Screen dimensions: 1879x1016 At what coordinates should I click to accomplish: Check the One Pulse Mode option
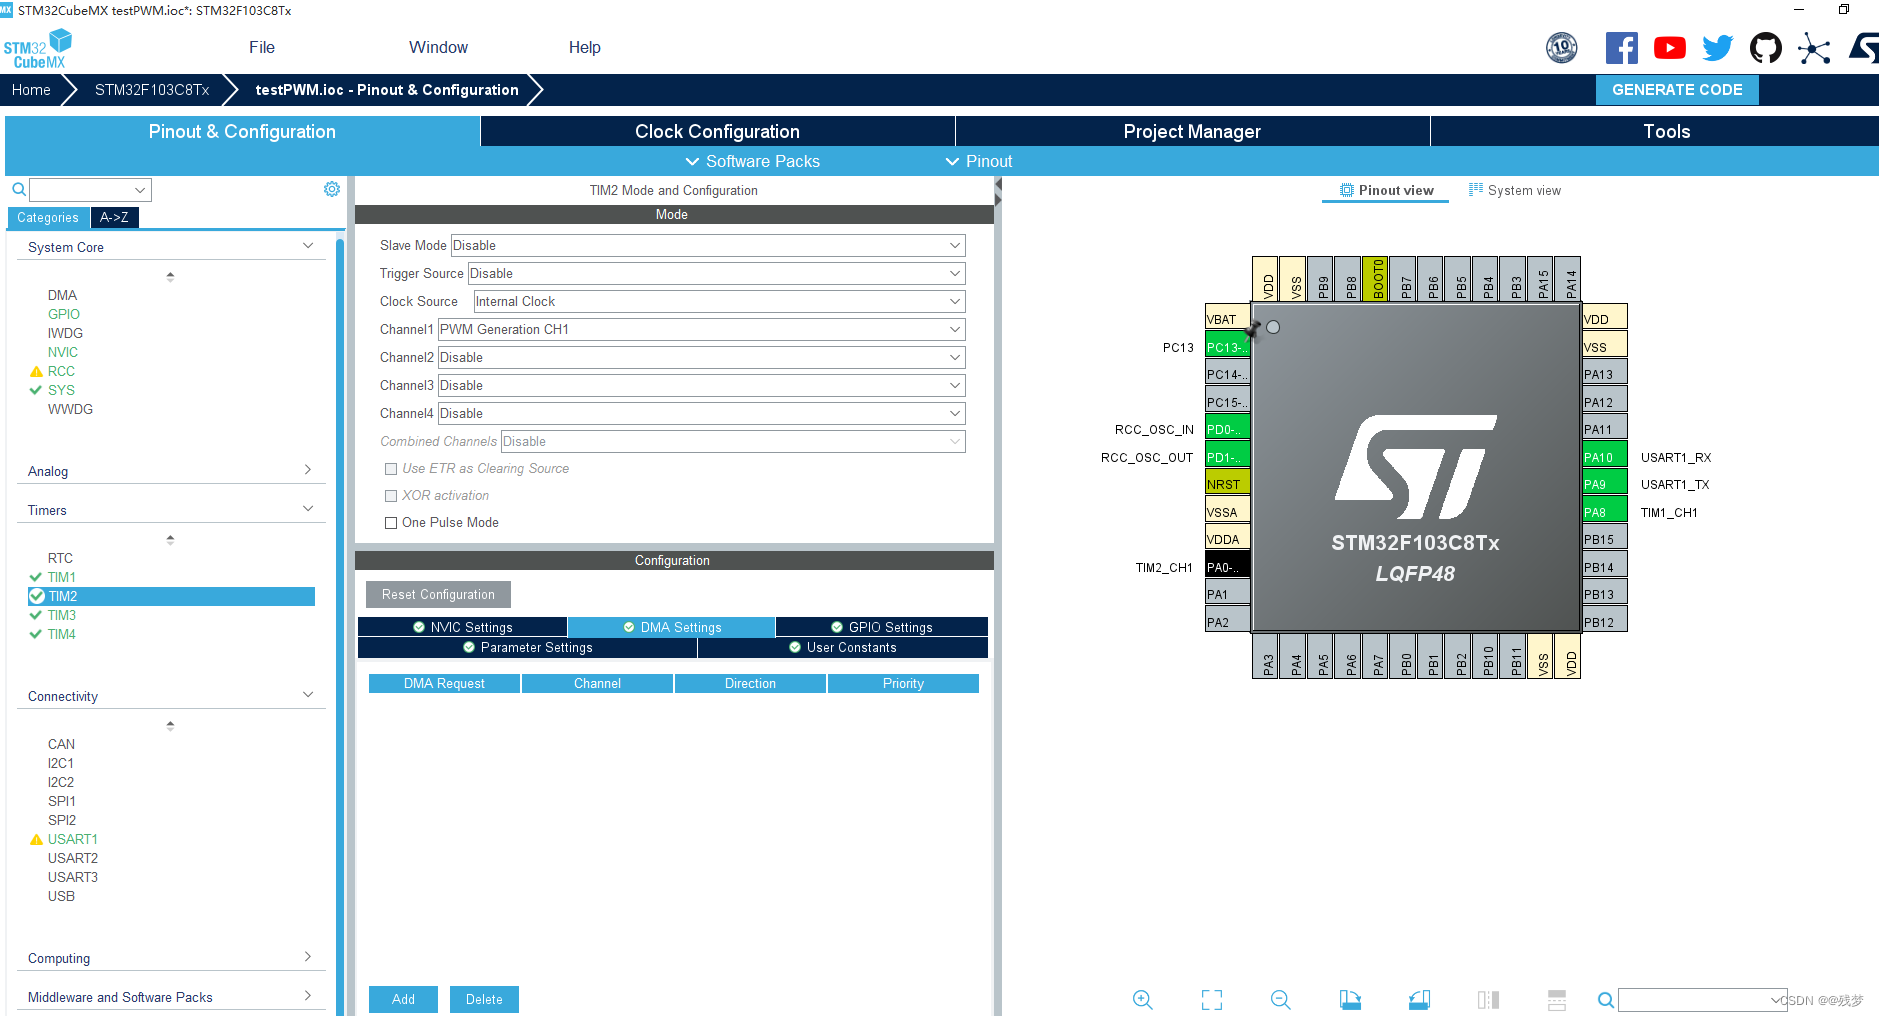(391, 522)
